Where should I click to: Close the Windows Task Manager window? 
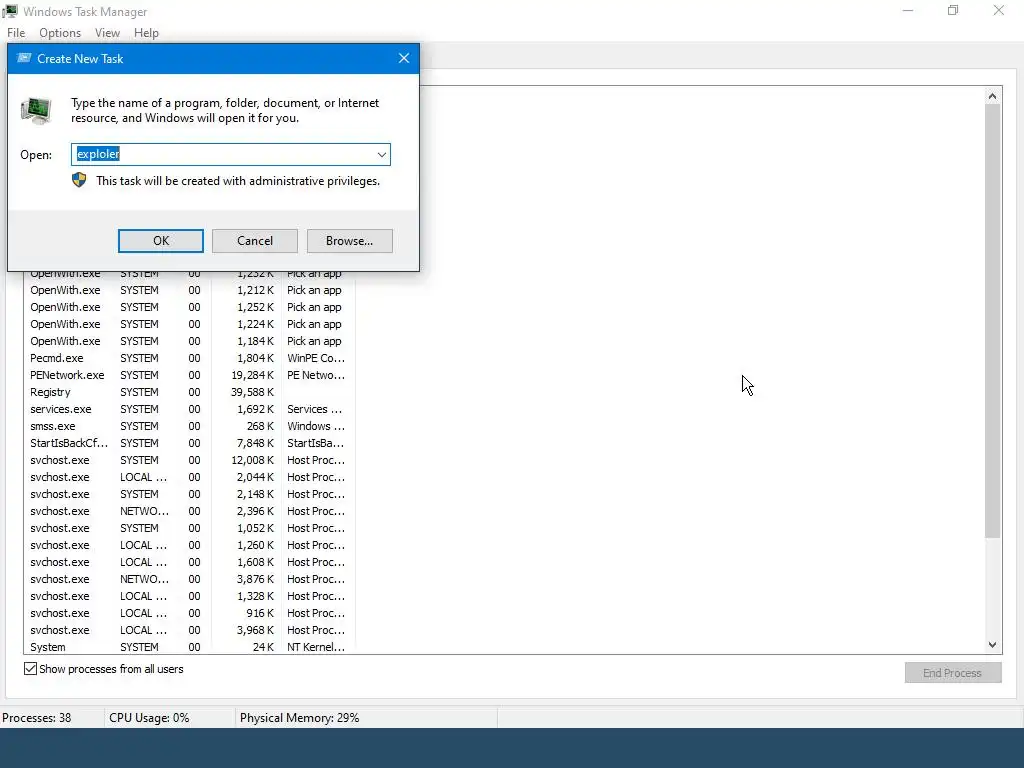click(x=999, y=10)
